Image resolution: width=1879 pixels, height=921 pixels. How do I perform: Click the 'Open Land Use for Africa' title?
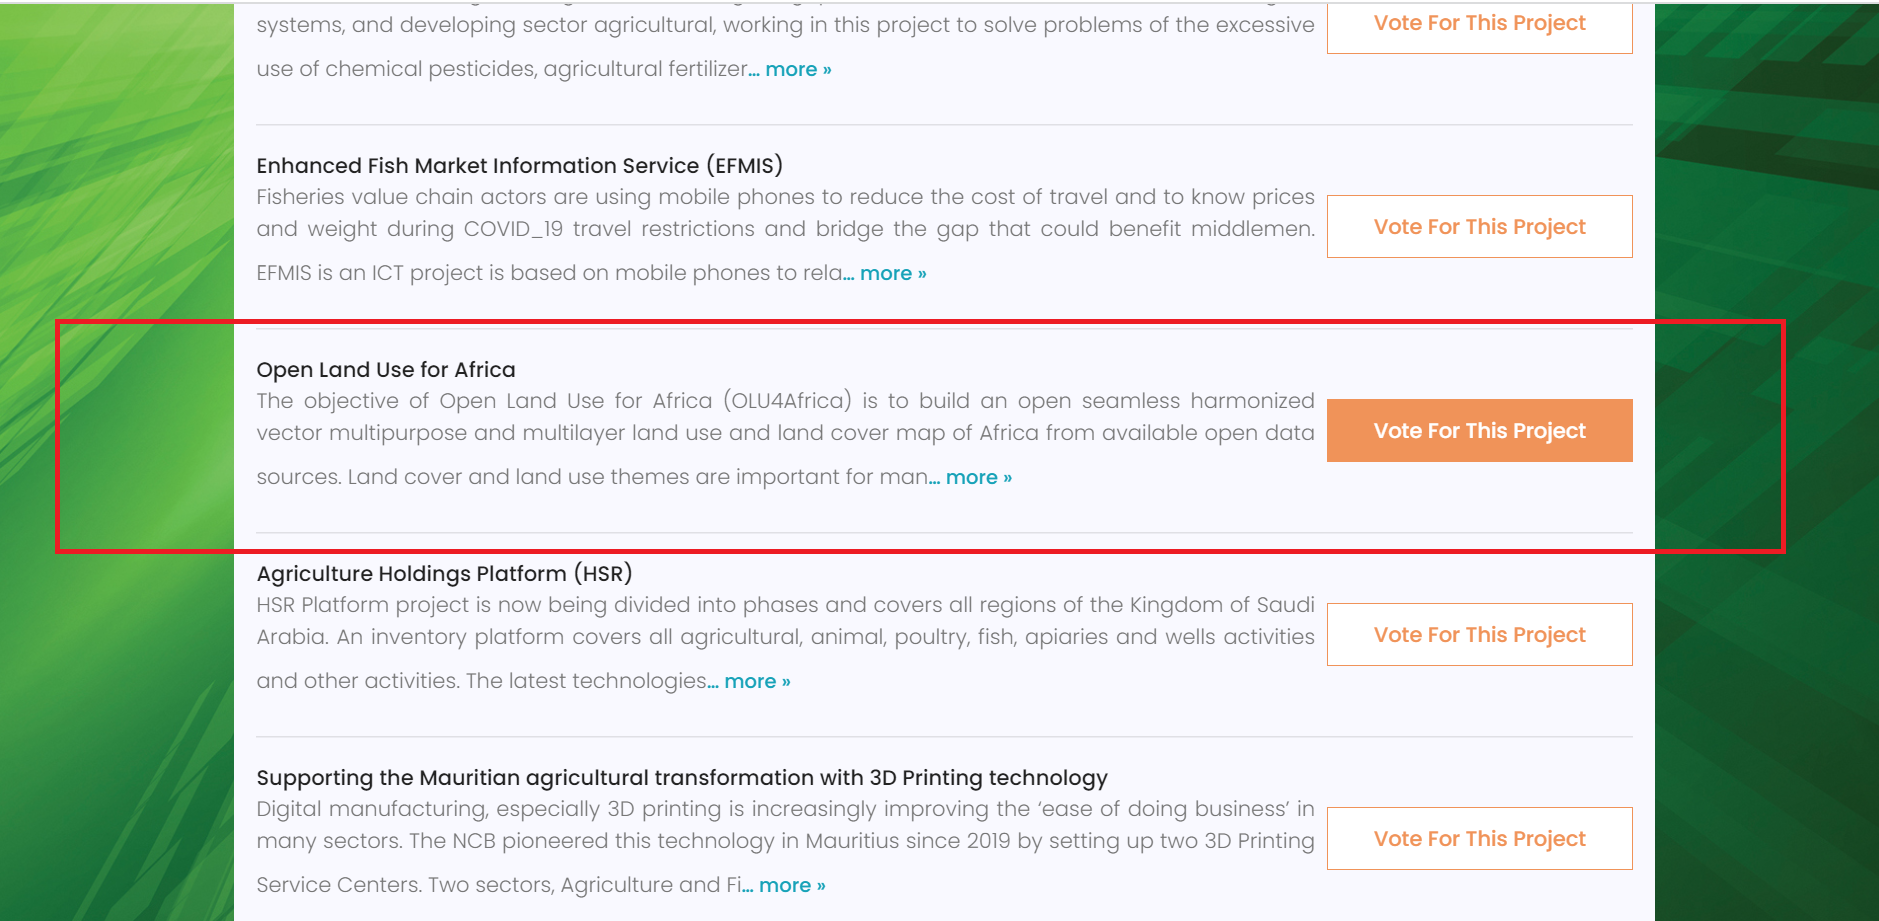[x=386, y=369]
